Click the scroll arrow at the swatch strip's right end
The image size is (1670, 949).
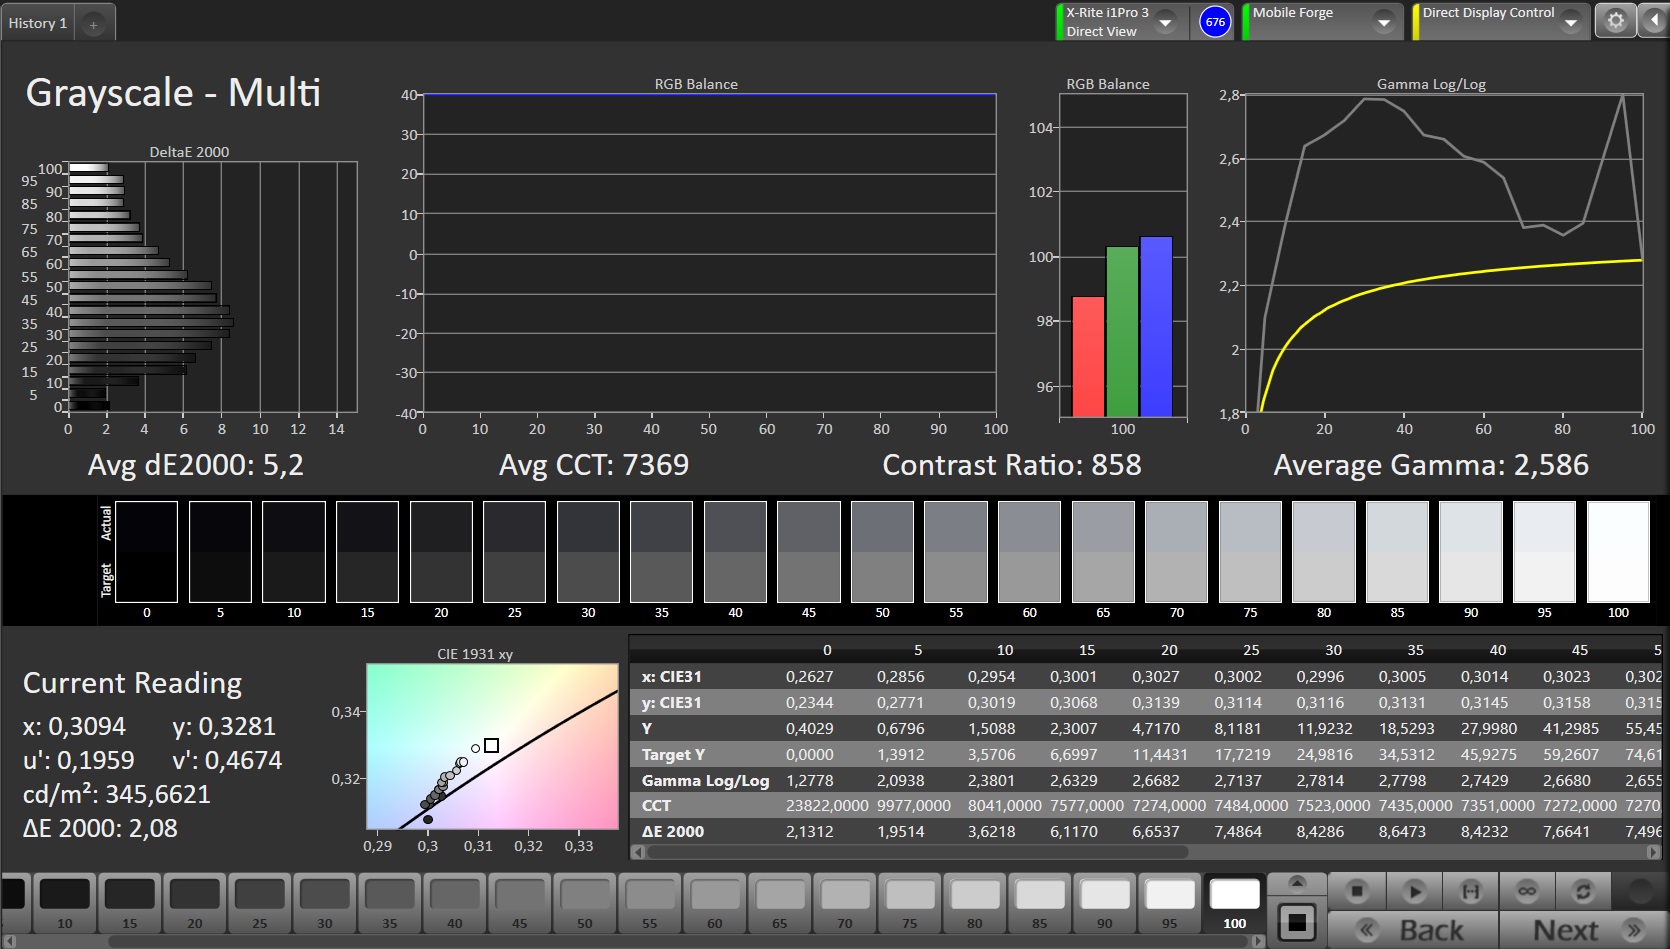tap(1259, 941)
